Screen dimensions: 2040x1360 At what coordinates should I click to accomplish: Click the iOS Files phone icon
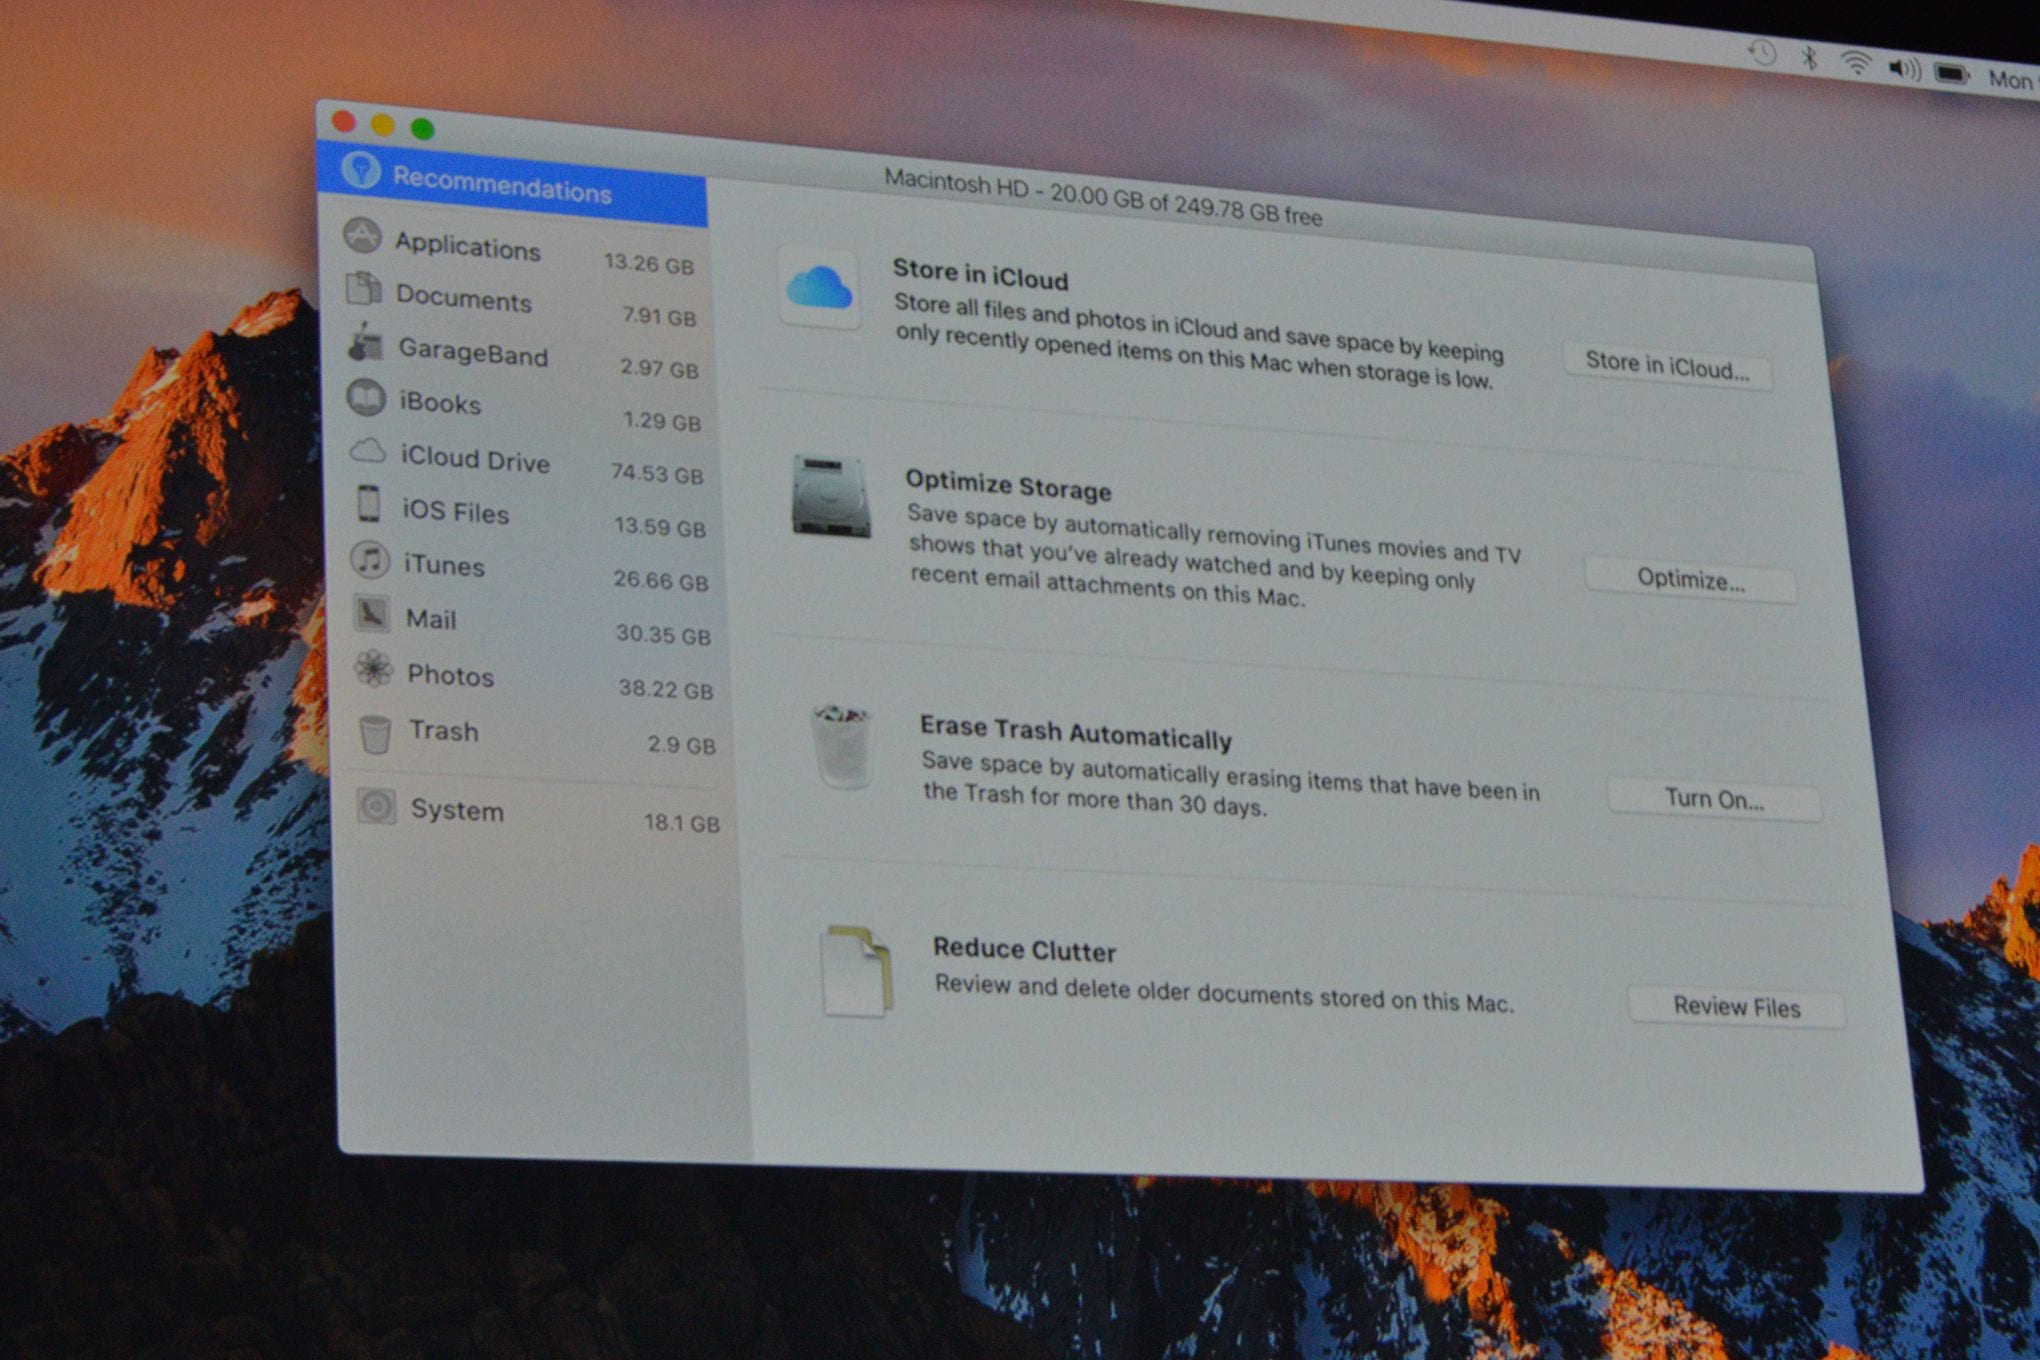[369, 504]
